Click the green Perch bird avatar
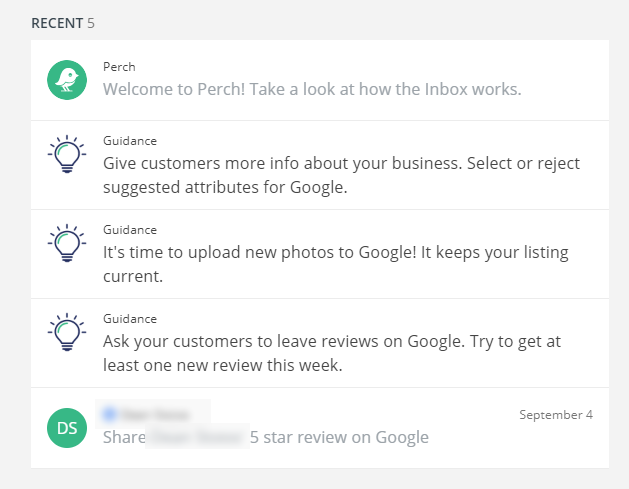The image size is (629, 489). [x=67, y=80]
